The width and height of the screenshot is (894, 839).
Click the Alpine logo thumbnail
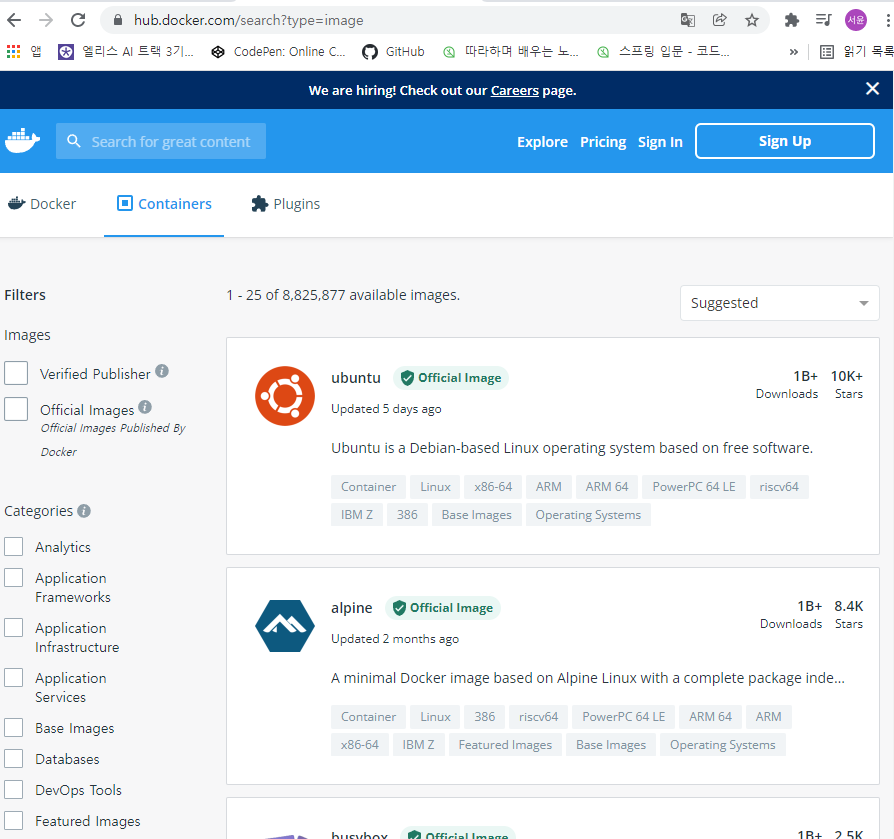pyautogui.click(x=285, y=626)
